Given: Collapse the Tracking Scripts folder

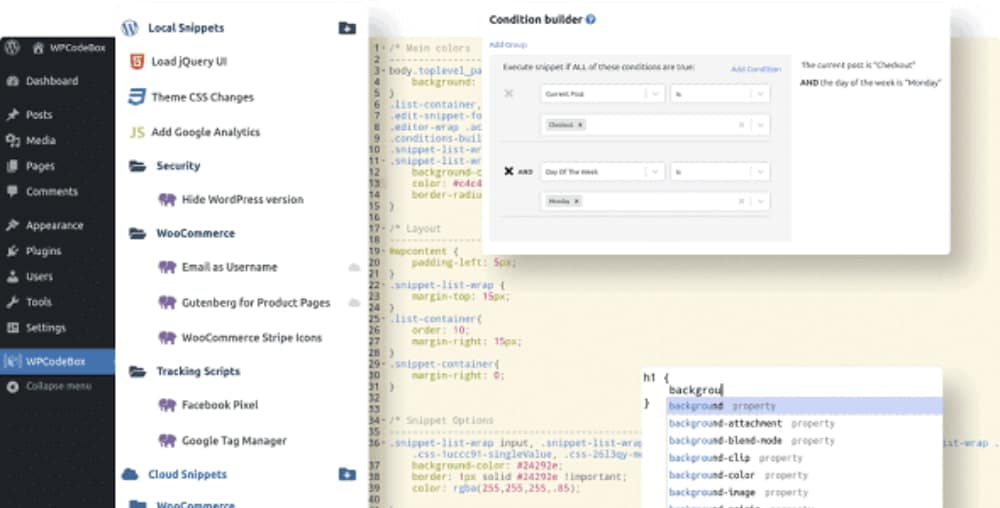Looking at the screenshot, I should tap(137, 371).
